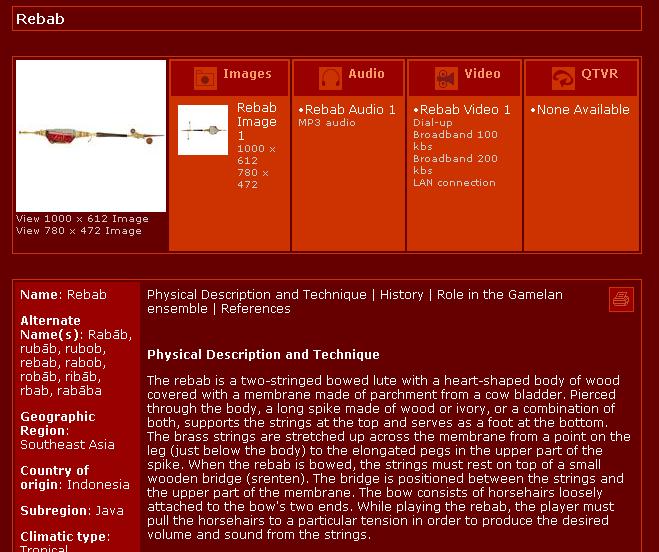Jump to History section

tap(401, 295)
